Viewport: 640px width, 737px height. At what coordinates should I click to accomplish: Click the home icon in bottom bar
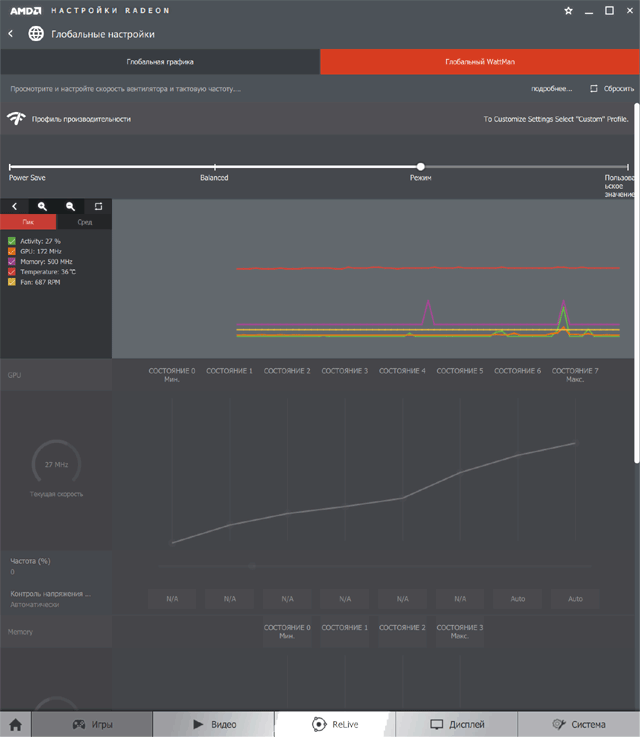[15, 724]
